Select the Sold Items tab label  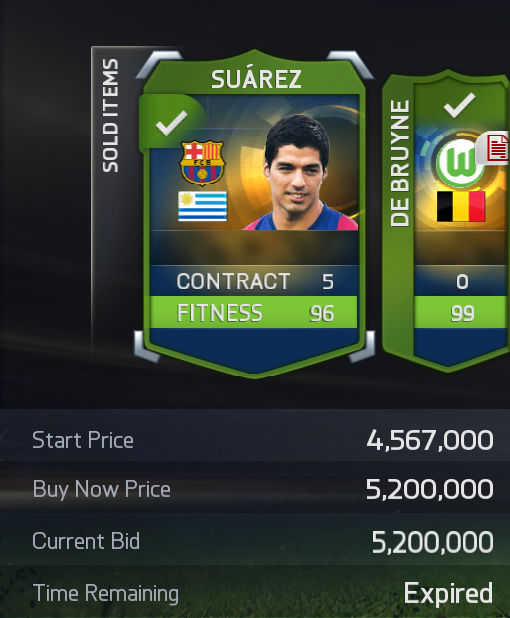(x=110, y=115)
